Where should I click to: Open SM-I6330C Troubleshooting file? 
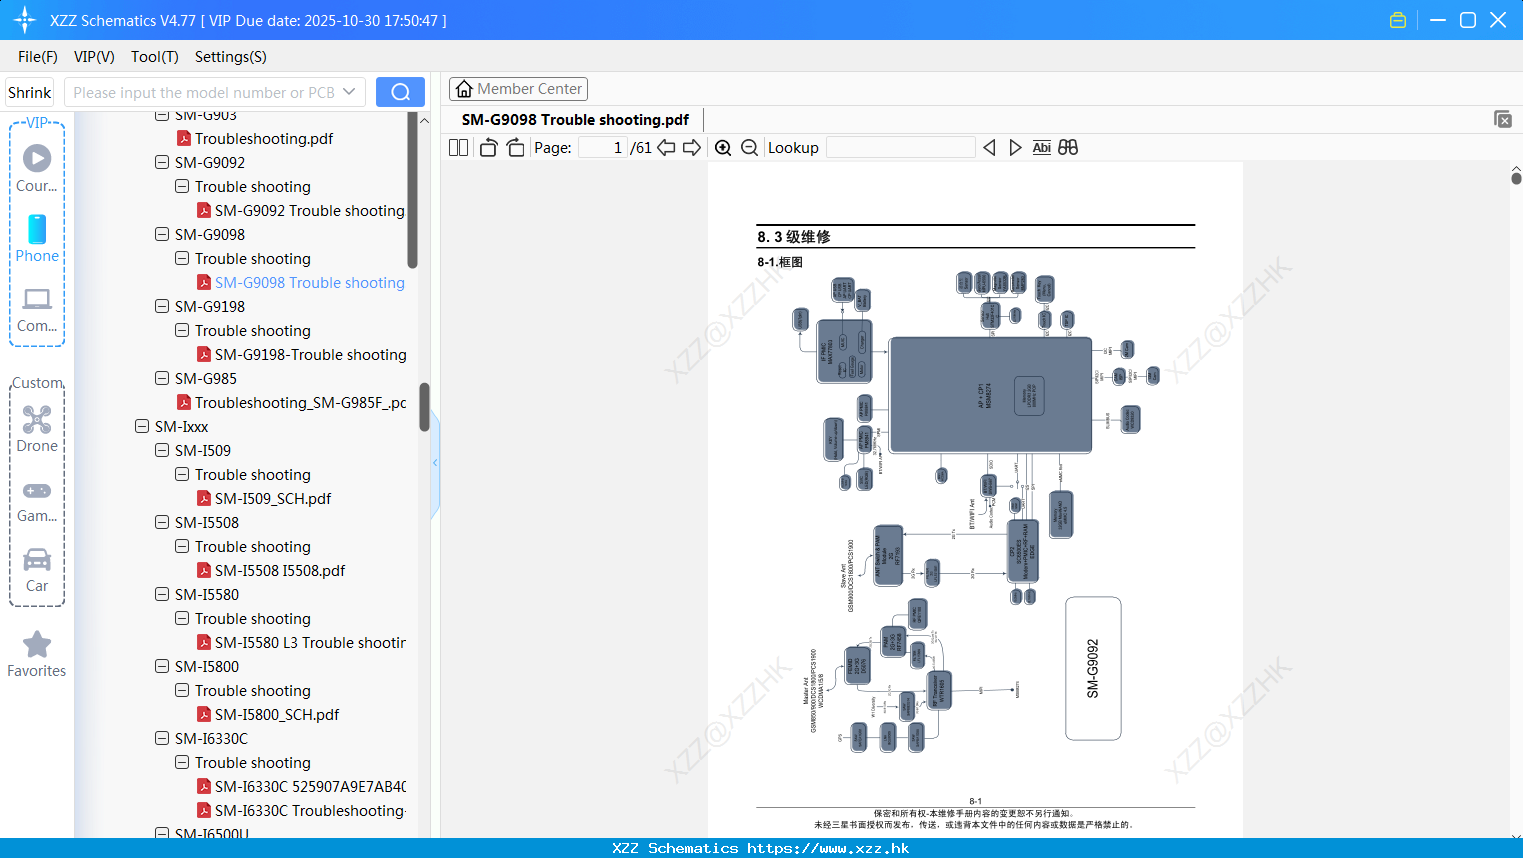(x=301, y=810)
